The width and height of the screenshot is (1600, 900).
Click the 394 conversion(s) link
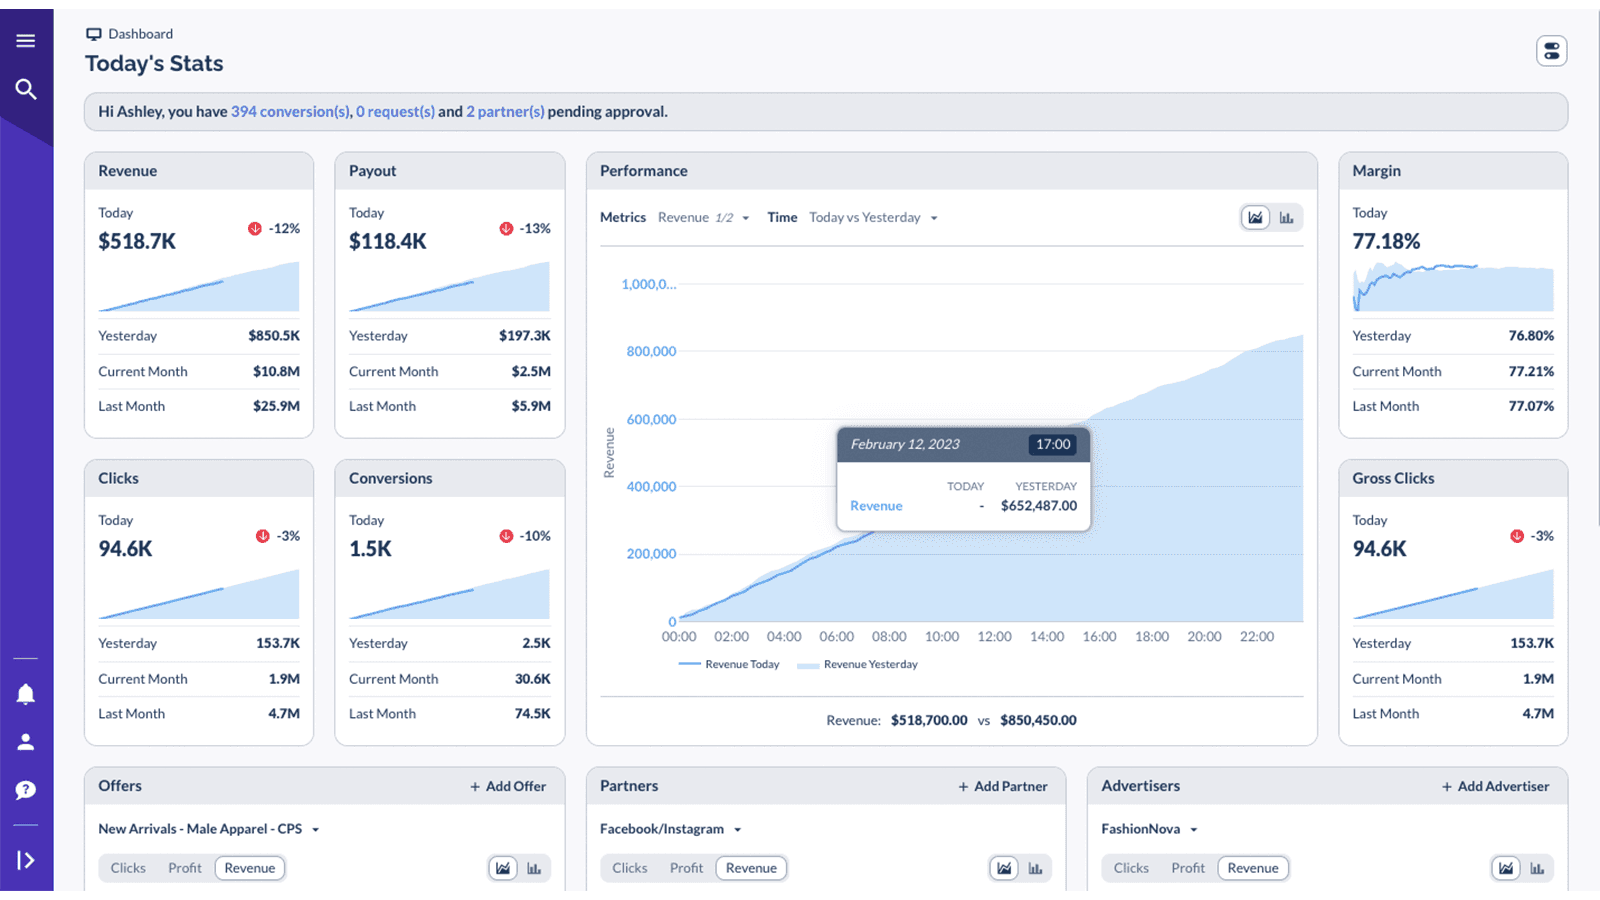[289, 111]
